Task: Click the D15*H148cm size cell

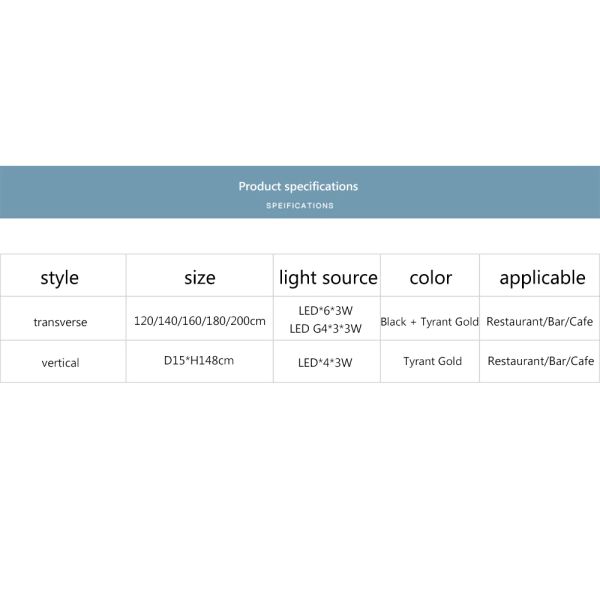Action: click(199, 360)
